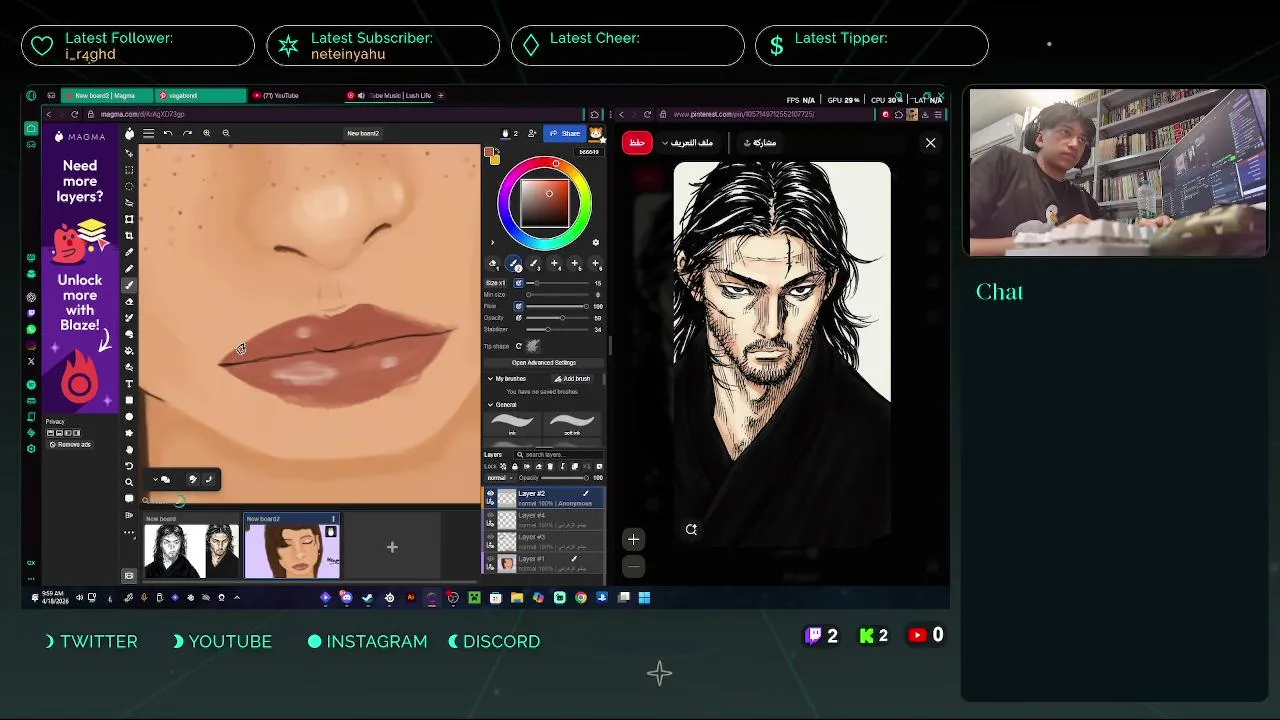Open Pinterest profile dropdown
Screen dimensions: 1280x720
click(x=688, y=142)
